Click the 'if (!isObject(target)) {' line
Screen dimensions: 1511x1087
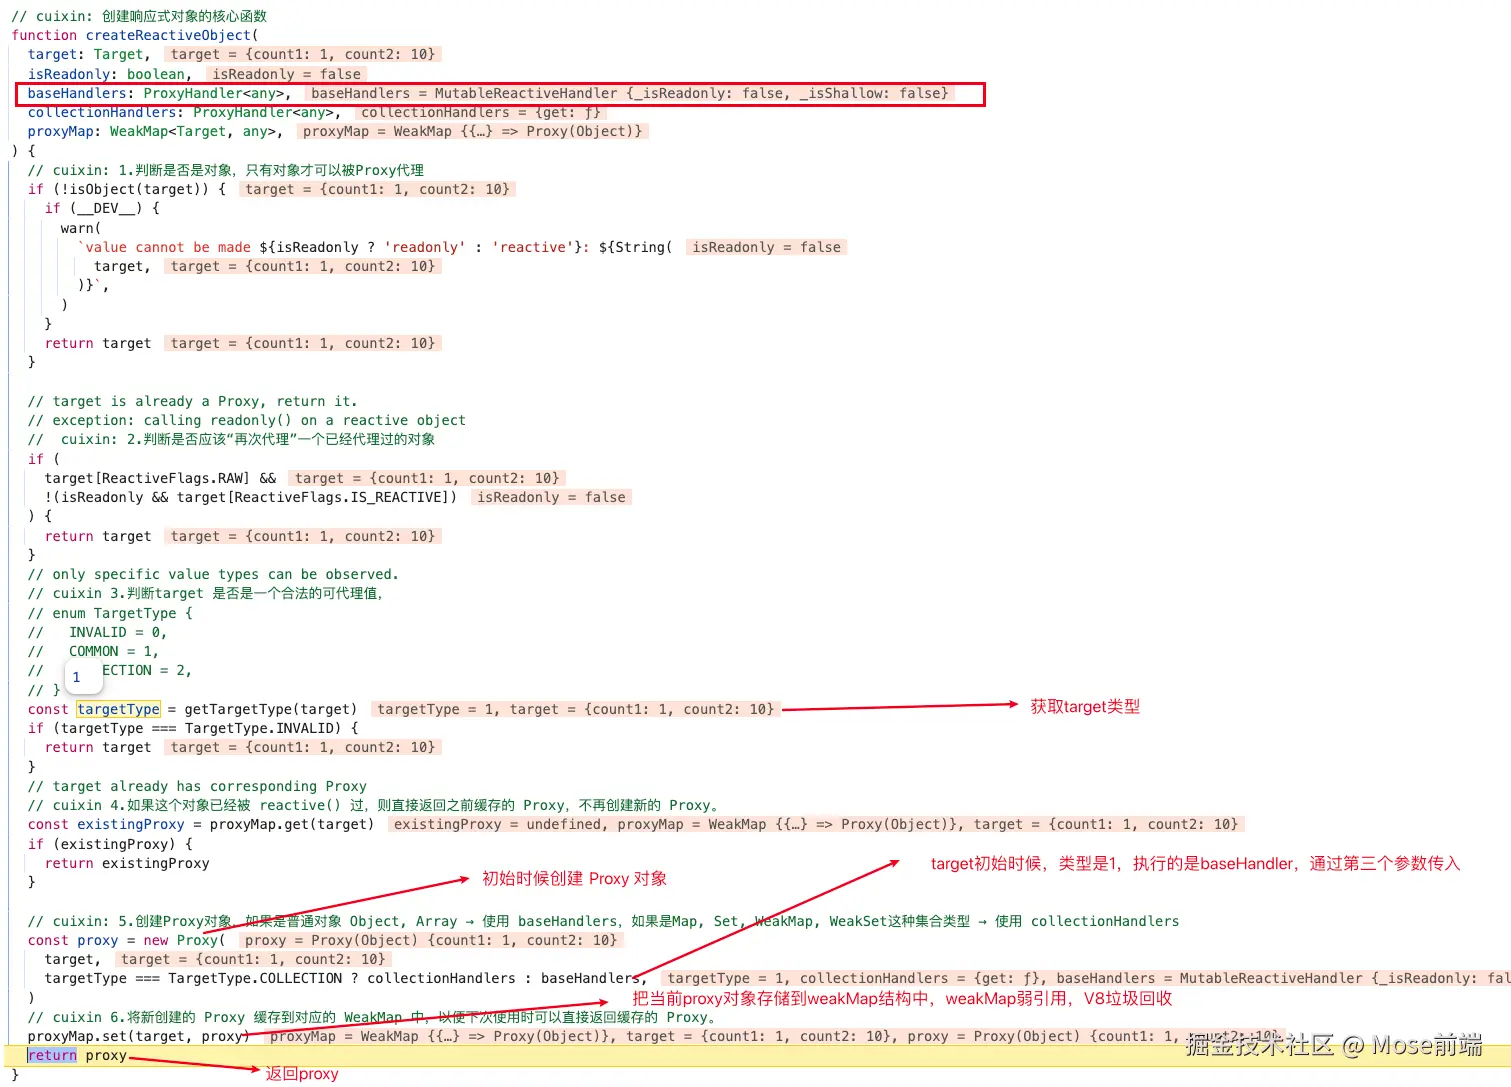[127, 189]
